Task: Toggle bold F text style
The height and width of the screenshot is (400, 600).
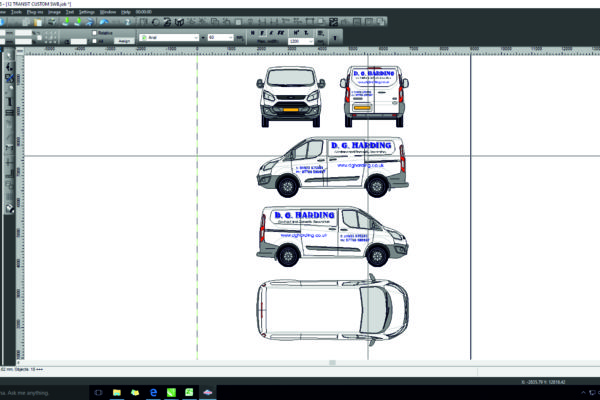Action: [x=262, y=33]
